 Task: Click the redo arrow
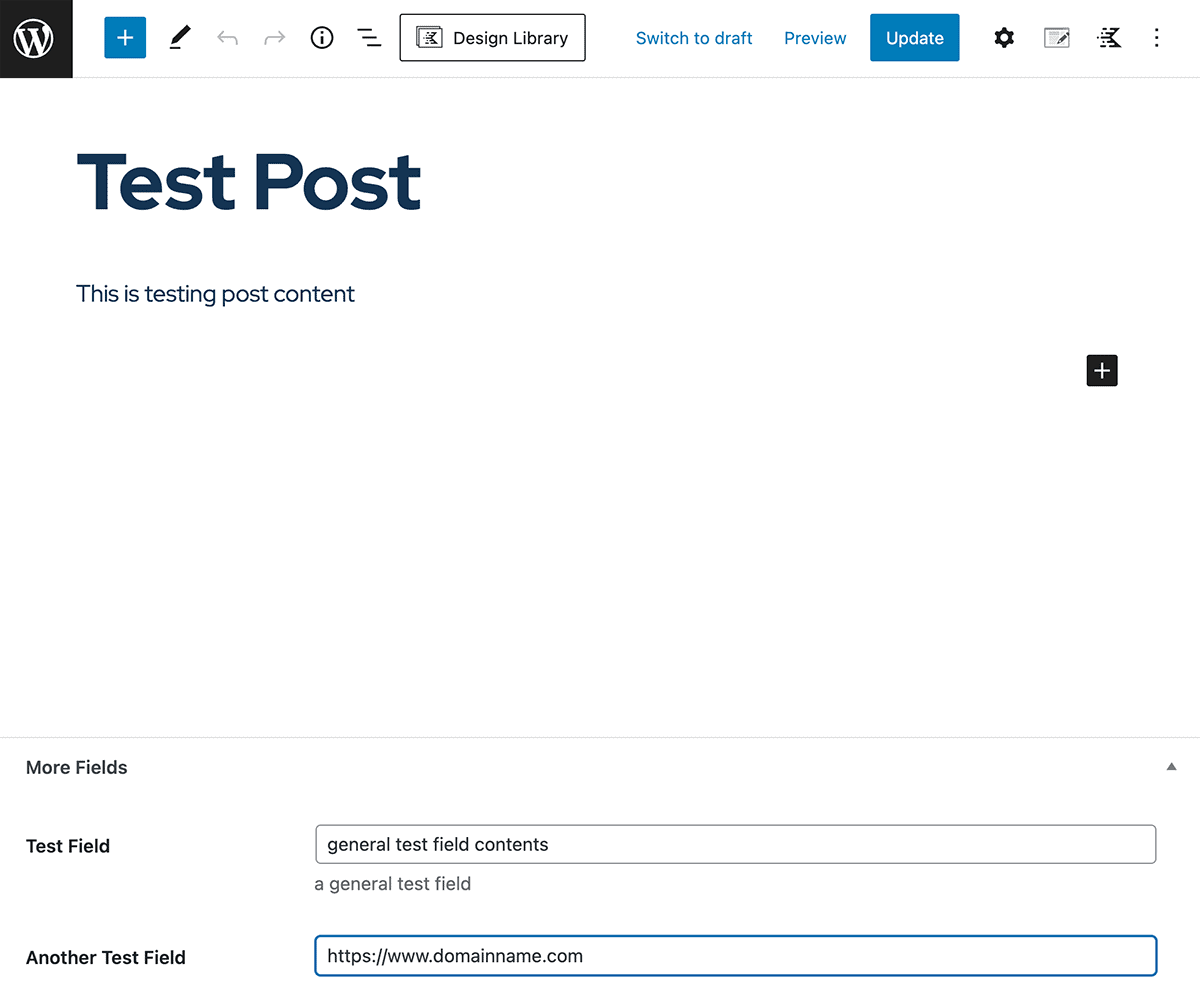point(273,37)
